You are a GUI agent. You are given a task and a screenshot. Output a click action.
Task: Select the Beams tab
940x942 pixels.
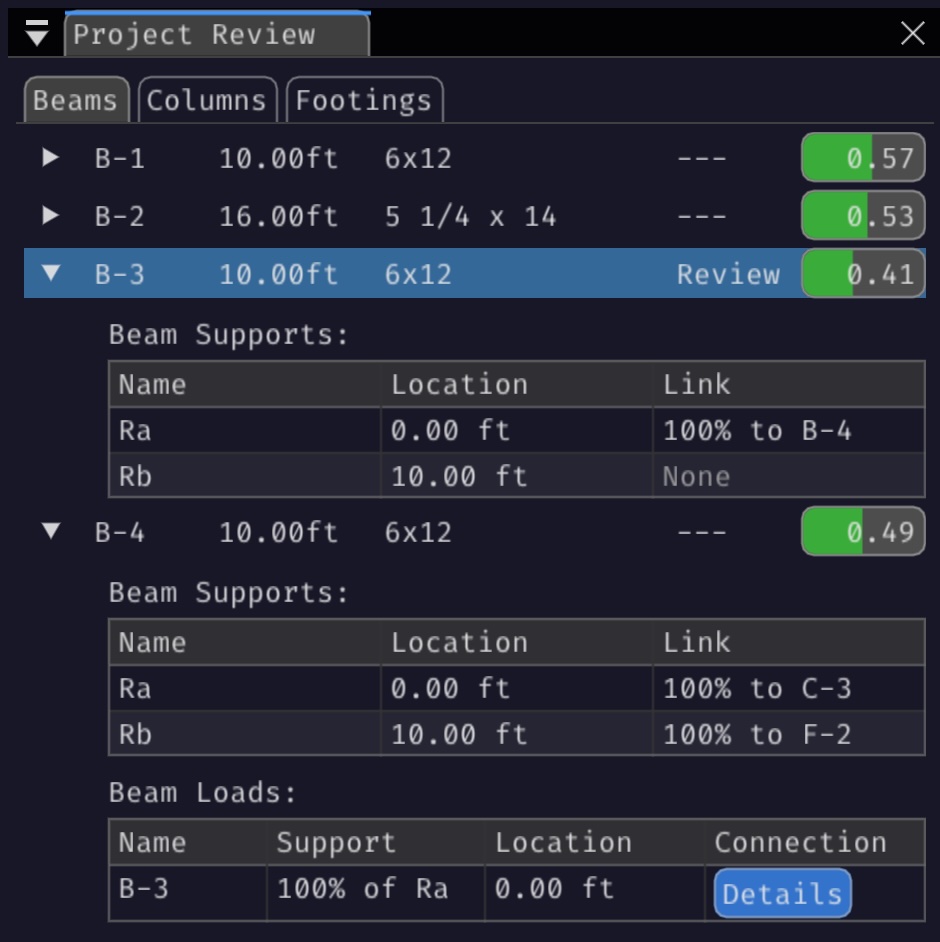click(76, 99)
